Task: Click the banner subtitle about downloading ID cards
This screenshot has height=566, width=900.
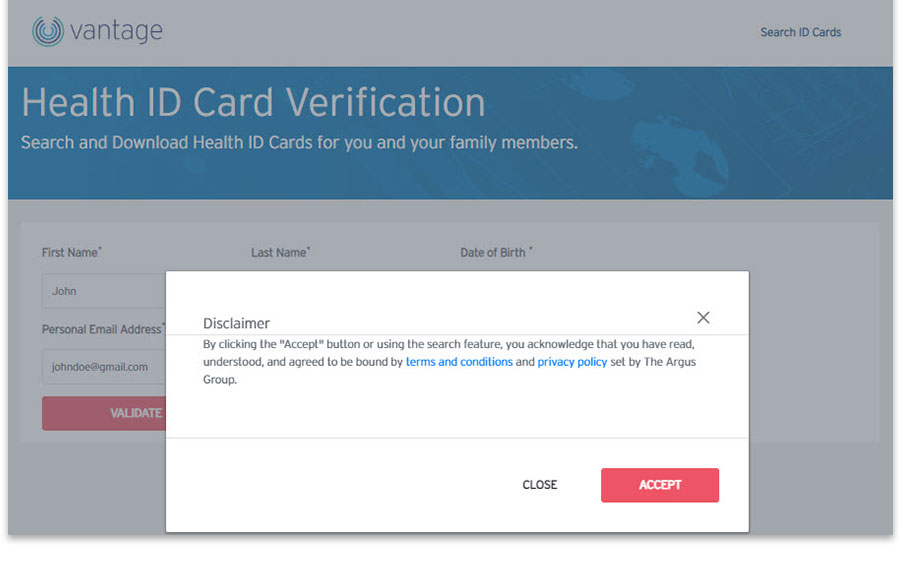Action: [299, 142]
